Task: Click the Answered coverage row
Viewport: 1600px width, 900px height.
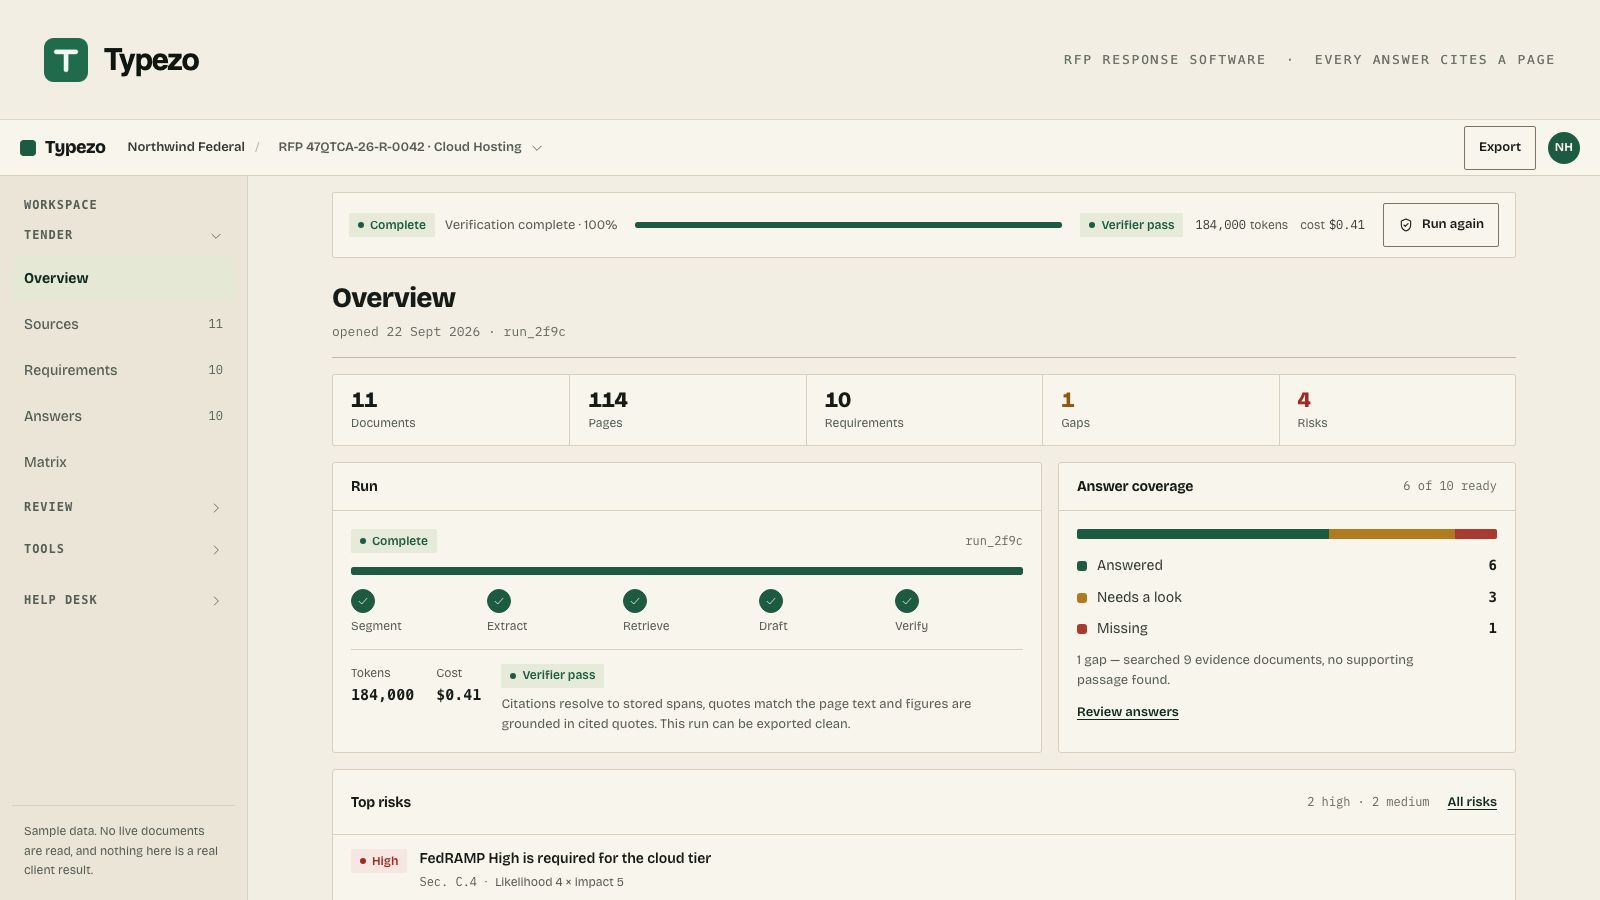Action: click(x=1287, y=566)
